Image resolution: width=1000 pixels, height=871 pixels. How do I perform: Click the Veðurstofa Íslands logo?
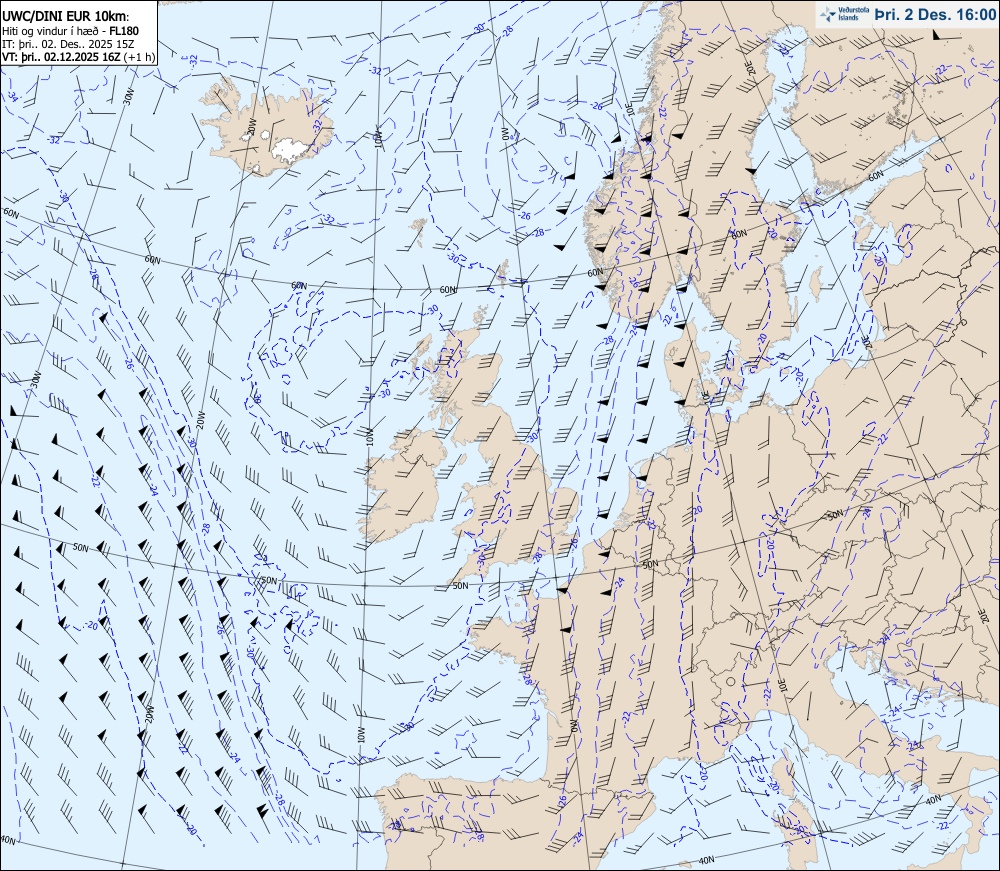(843, 14)
